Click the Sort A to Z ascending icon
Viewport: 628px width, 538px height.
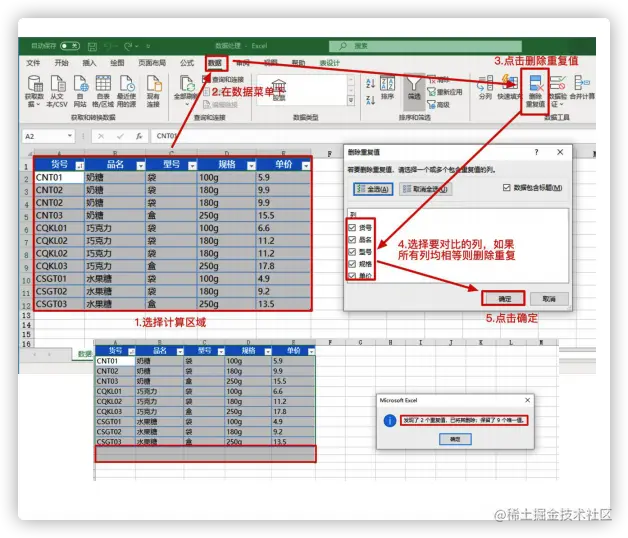(370, 83)
